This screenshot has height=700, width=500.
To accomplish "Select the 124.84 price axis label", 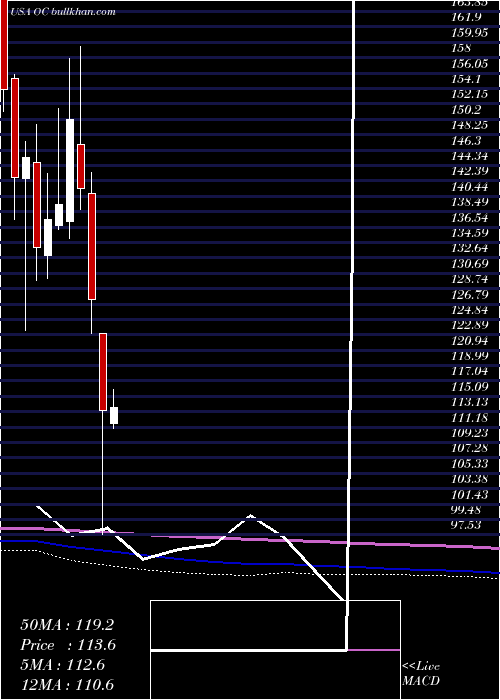I will tap(470, 310).
